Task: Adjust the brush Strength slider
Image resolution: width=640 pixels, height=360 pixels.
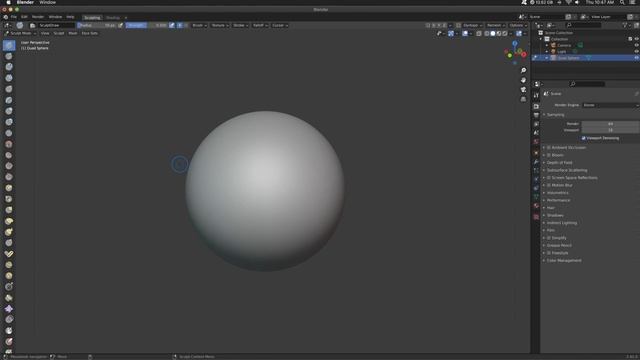Action: coord(147,25)
